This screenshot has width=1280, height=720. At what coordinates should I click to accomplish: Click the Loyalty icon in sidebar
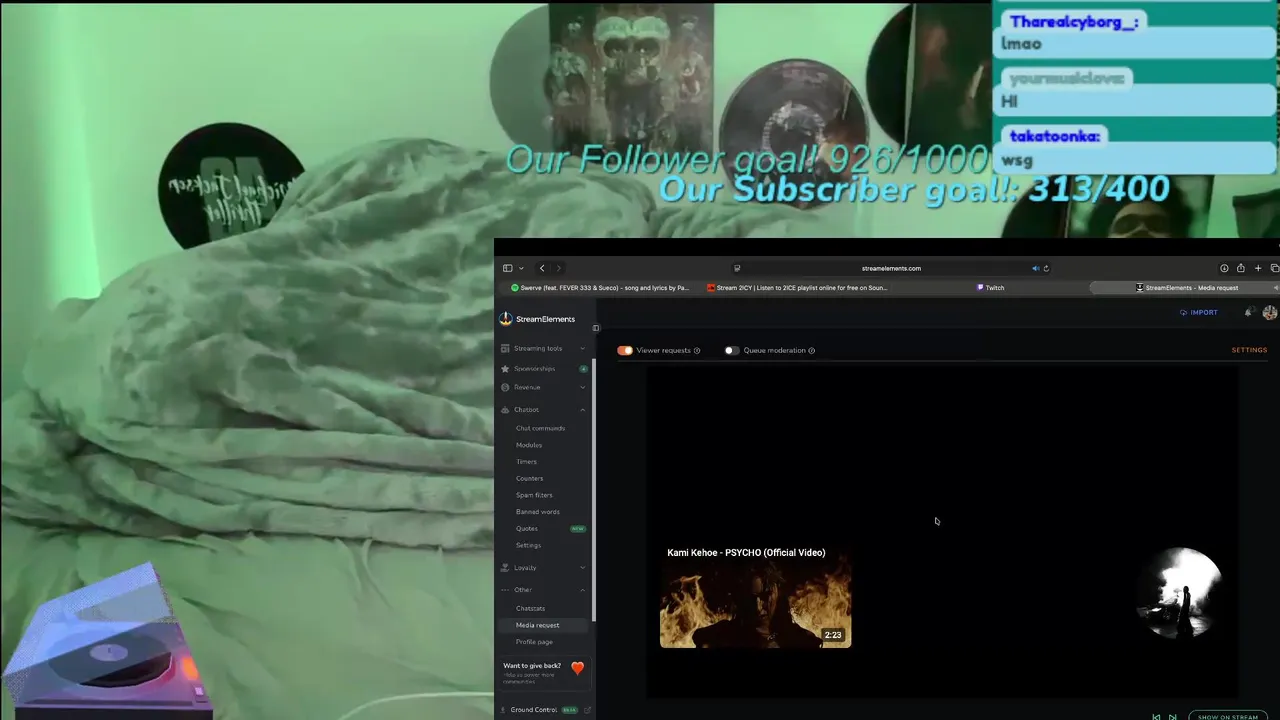pos(505,568)
